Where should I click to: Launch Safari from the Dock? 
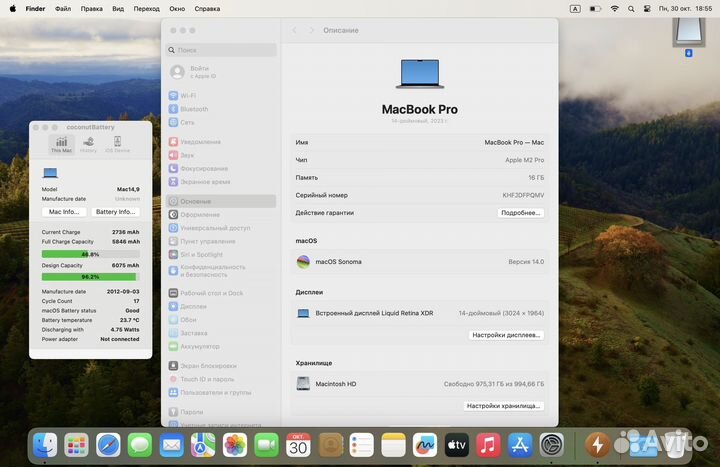108,444
